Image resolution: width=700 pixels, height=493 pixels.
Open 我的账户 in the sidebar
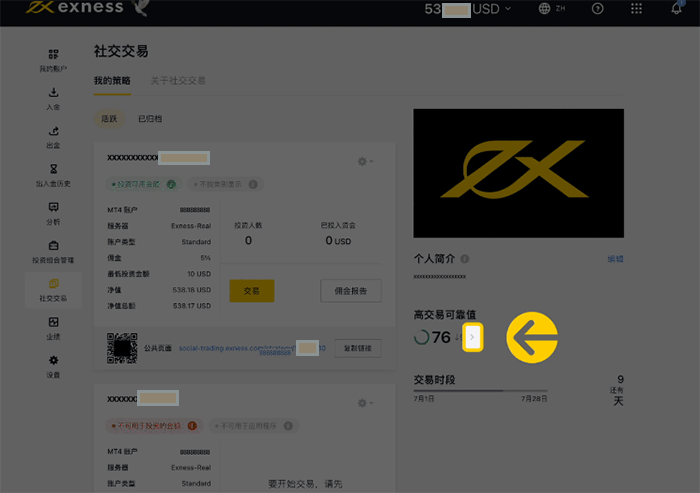point(54,59)
